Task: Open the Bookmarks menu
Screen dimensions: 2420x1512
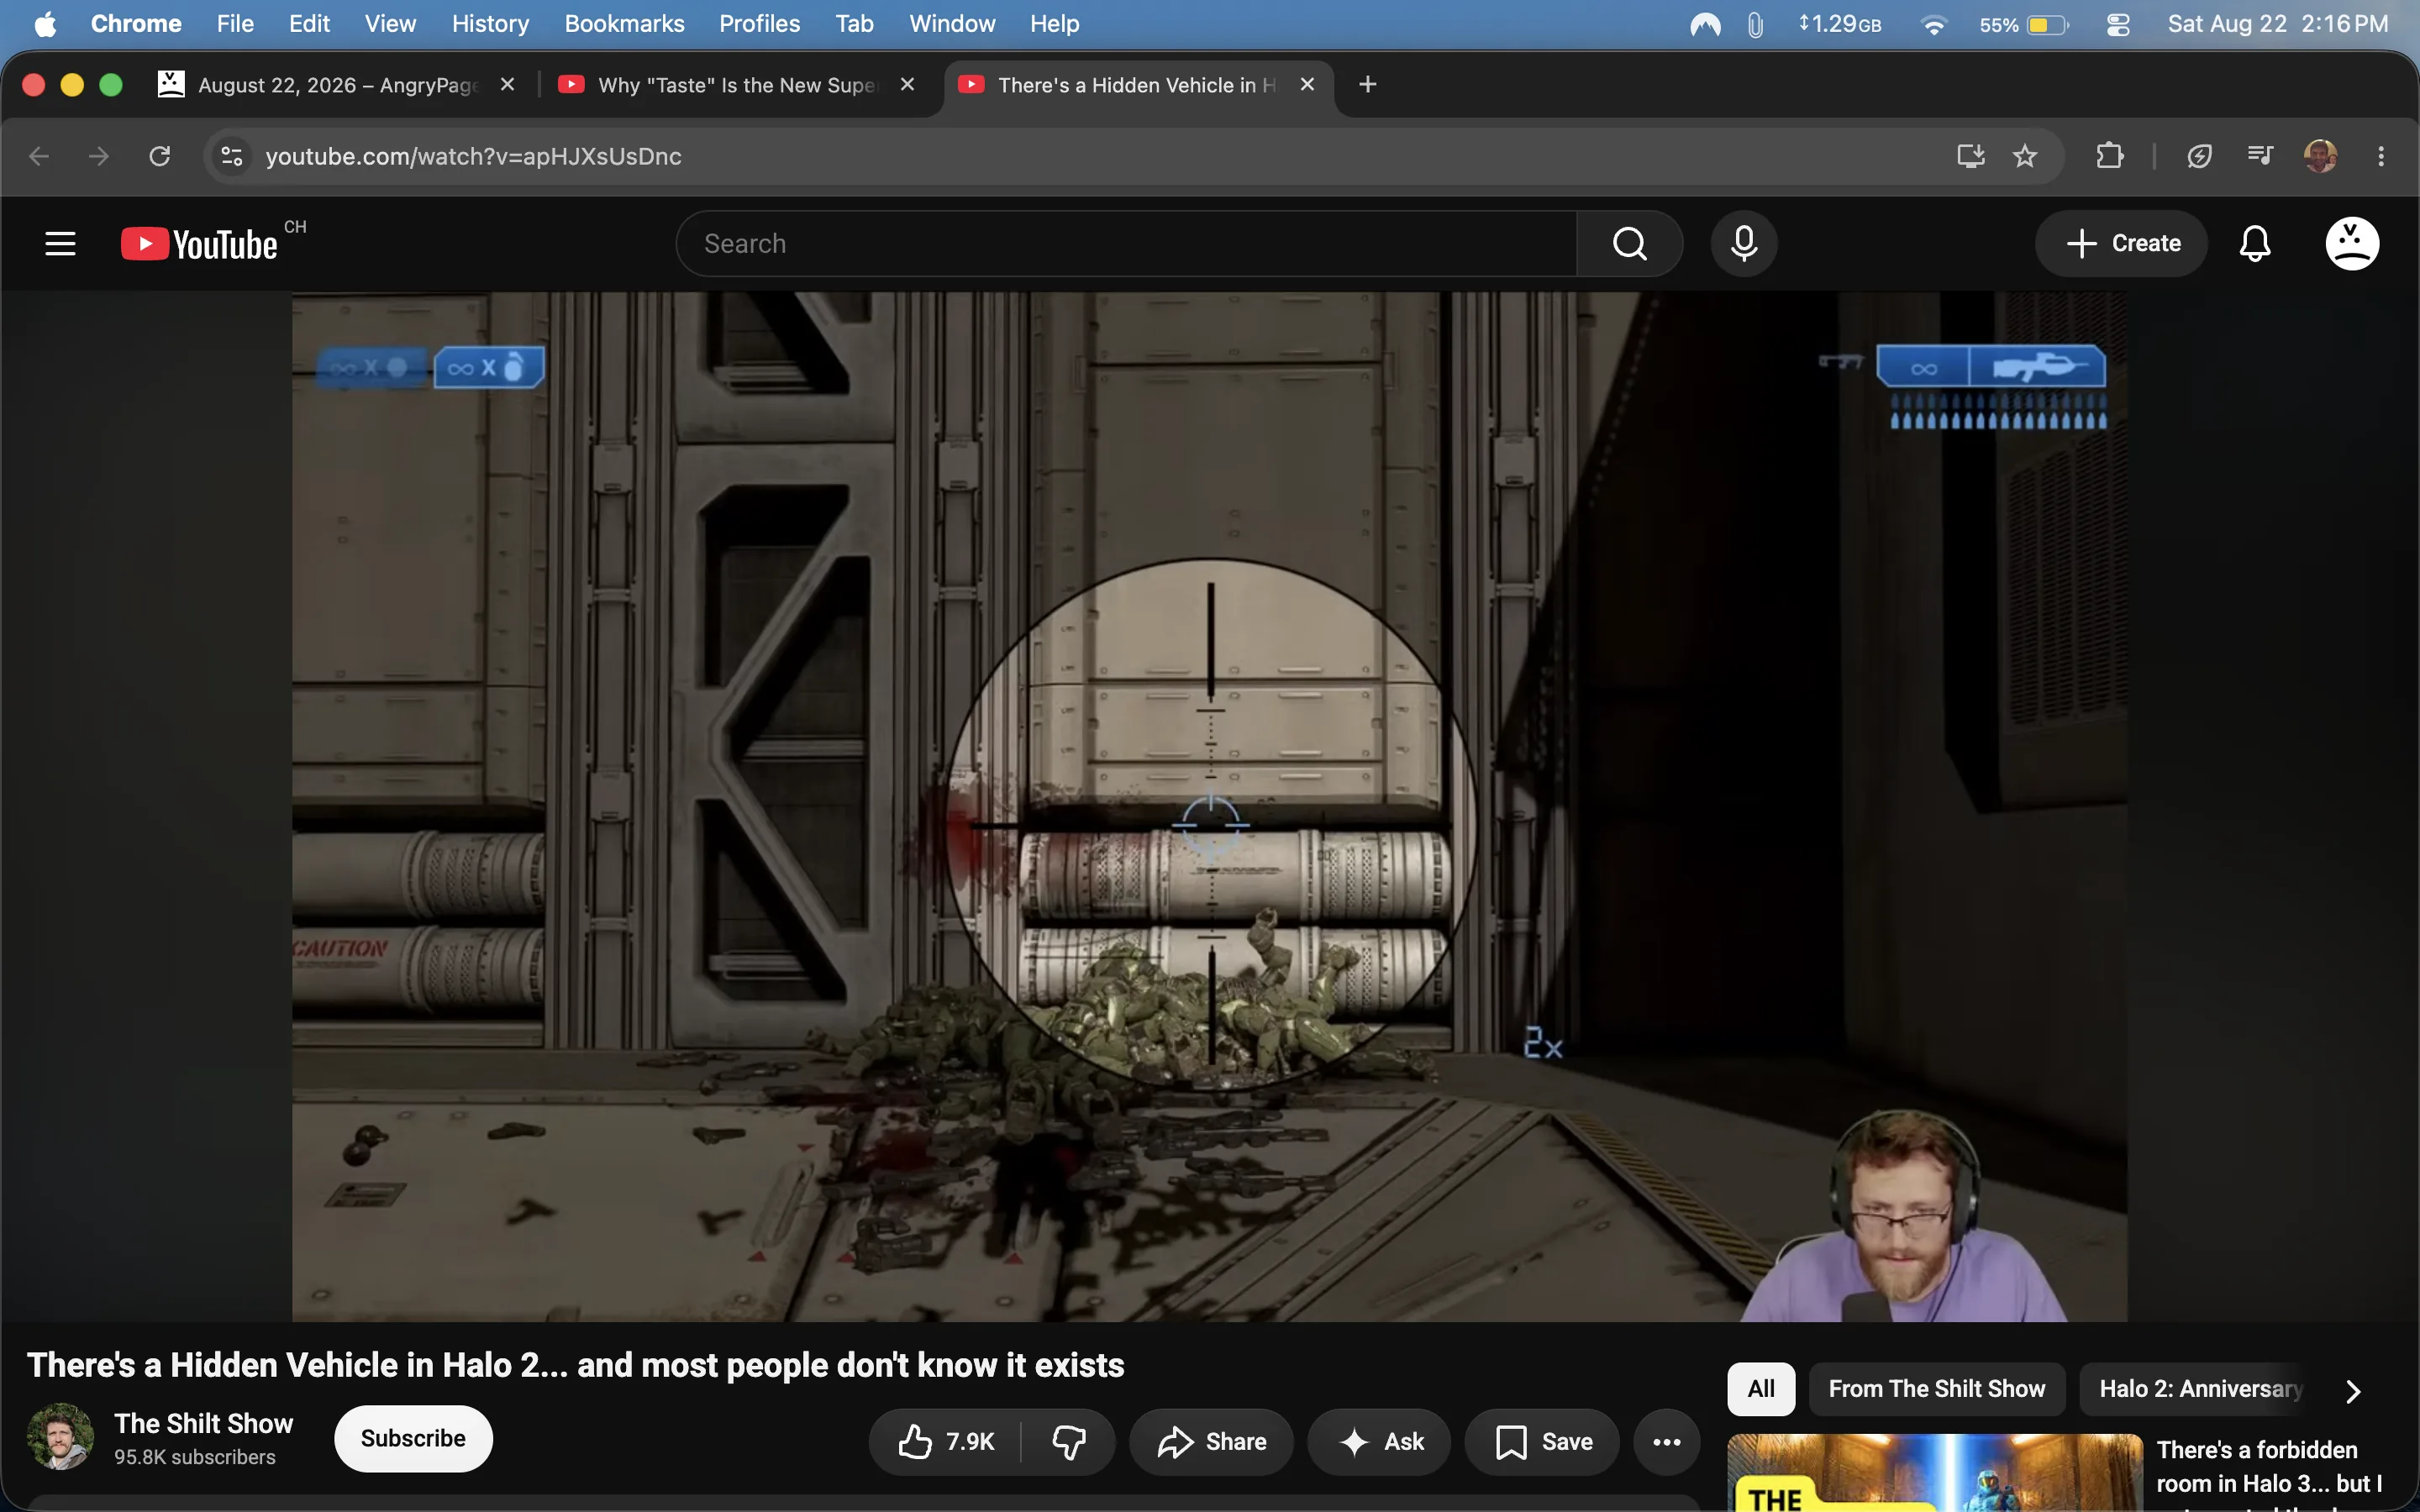Action: [x=624, y=24]
